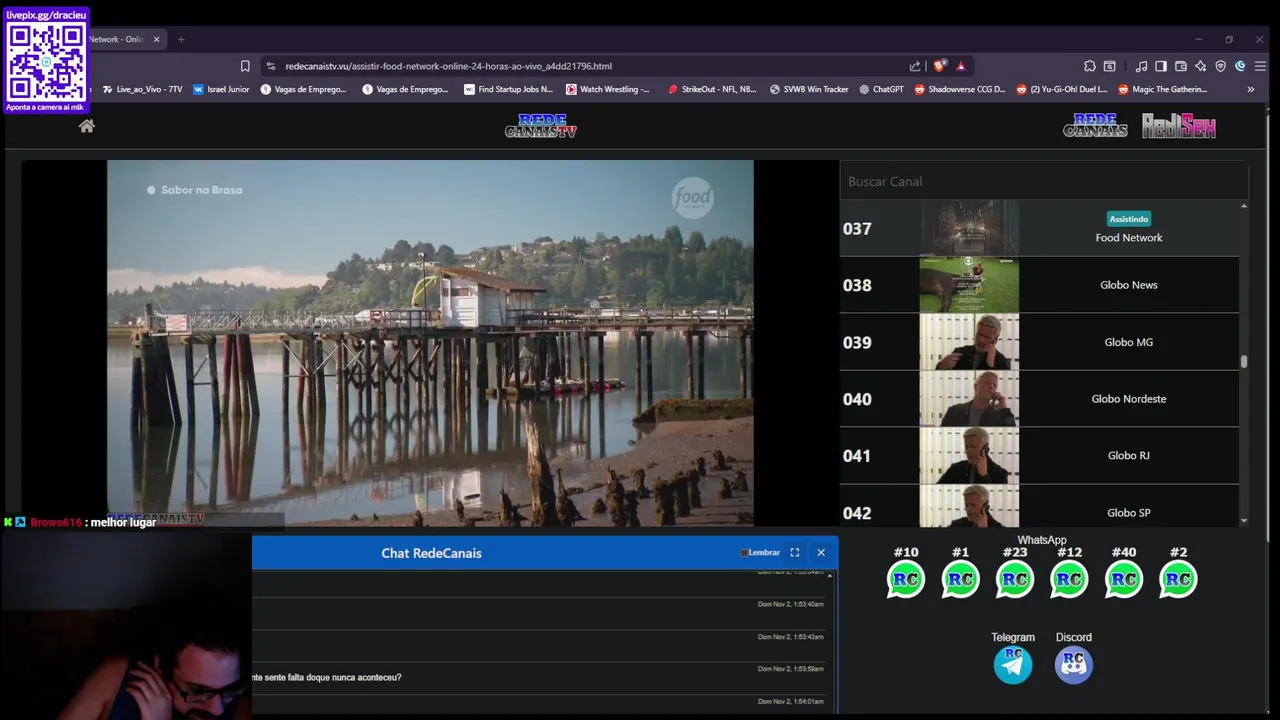This screenshot has height=720, width=1280.
Task: Select channel 039 Globo MG
Action: (1039, 342)
